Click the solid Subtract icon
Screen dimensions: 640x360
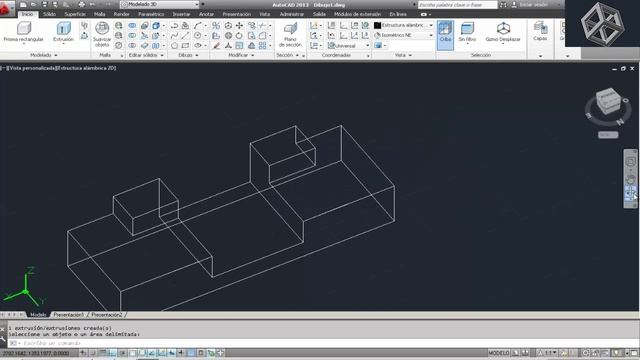[132, 36]
